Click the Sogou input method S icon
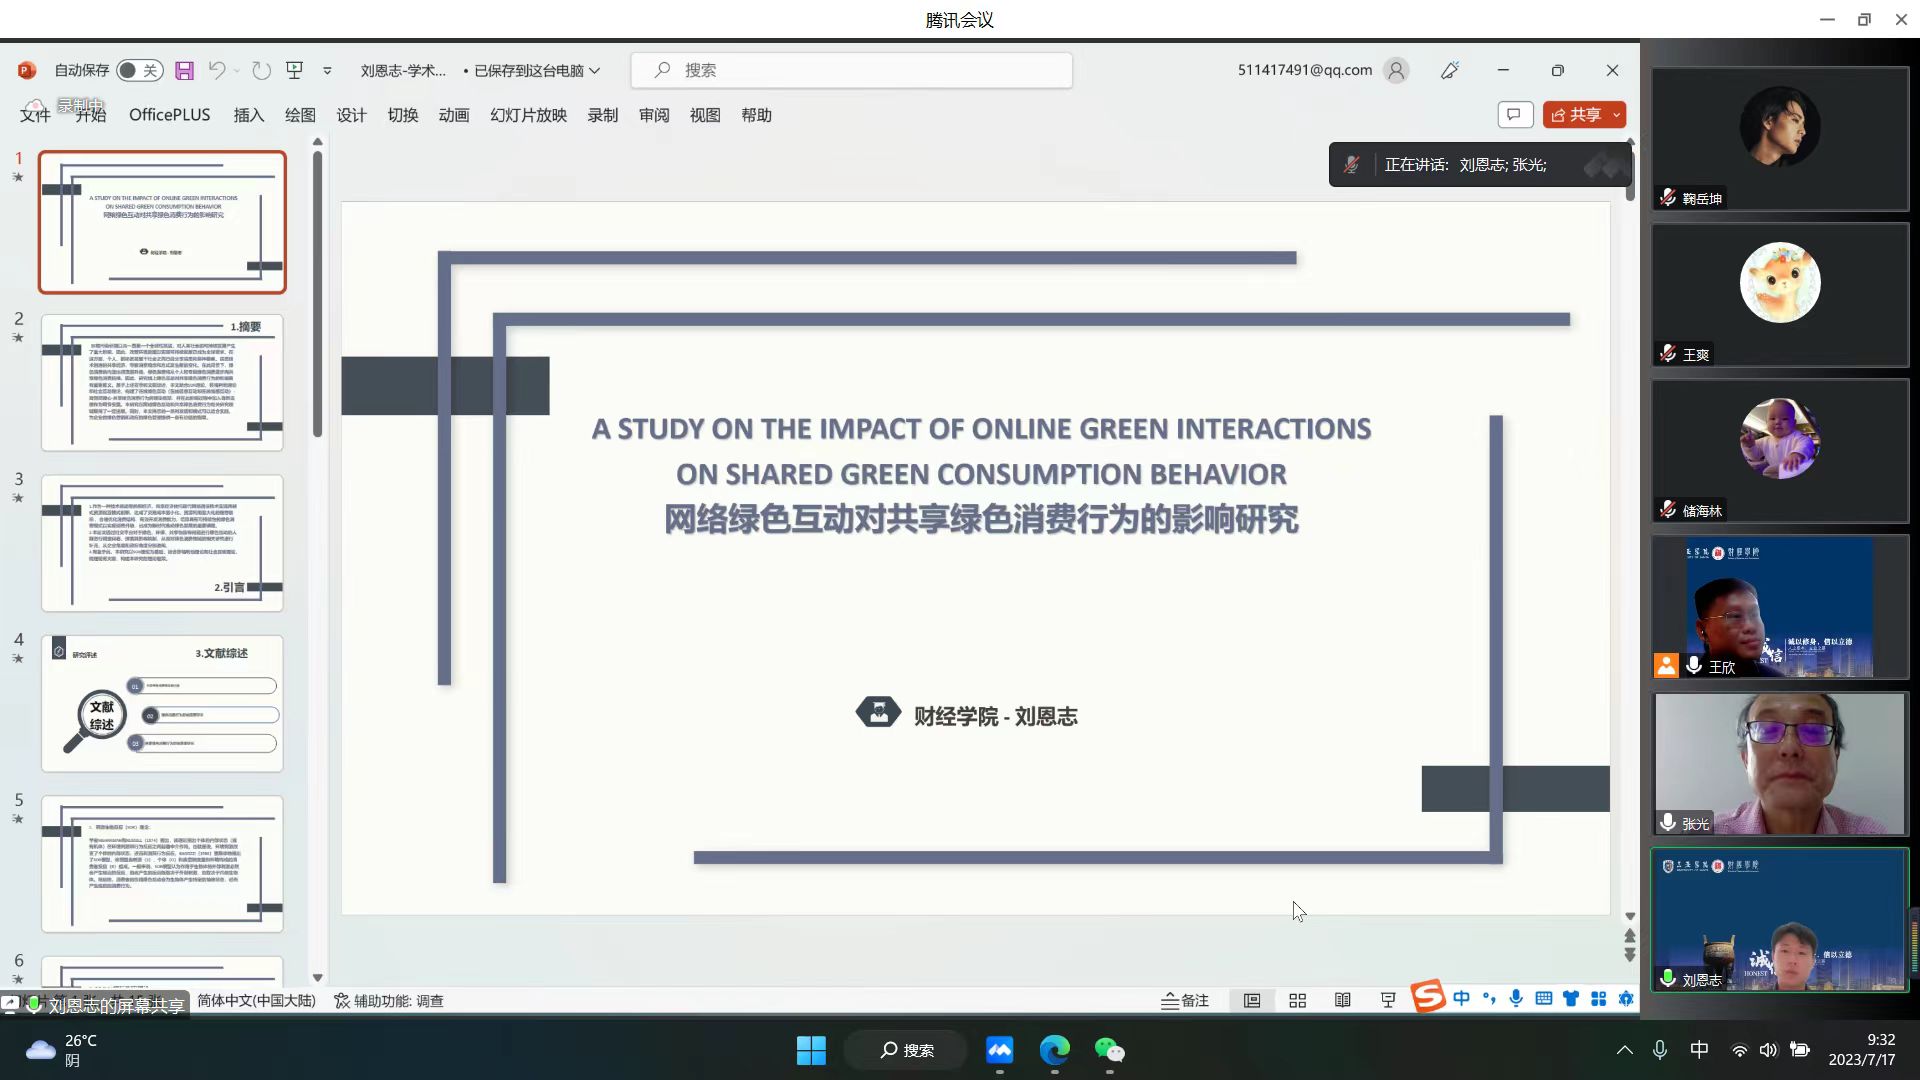 click(x=1428, y=997)
